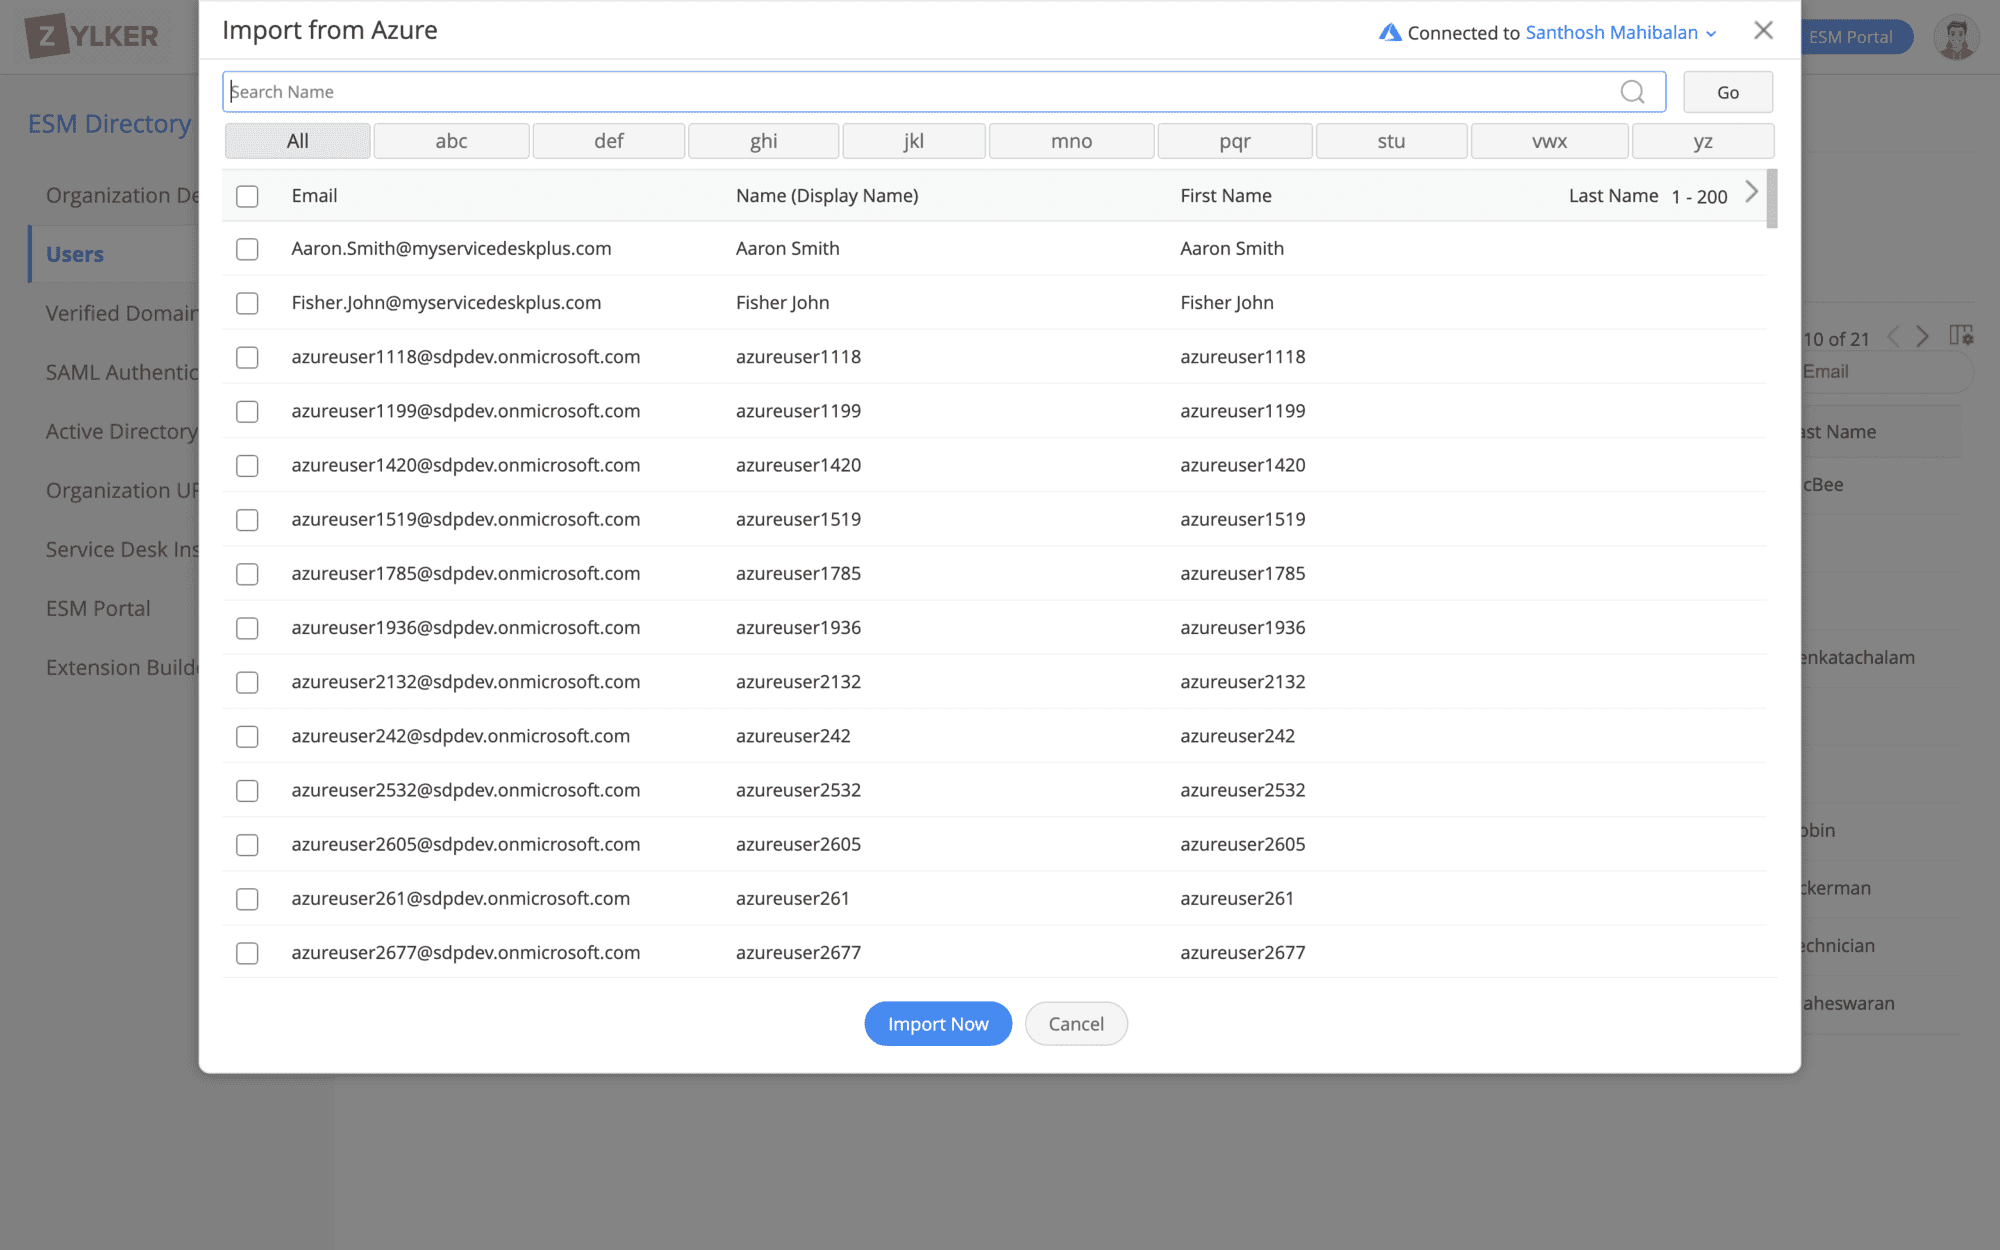2000x1250 pixels.
Task: Click the Go search button
Action: tap(1727, 92)
